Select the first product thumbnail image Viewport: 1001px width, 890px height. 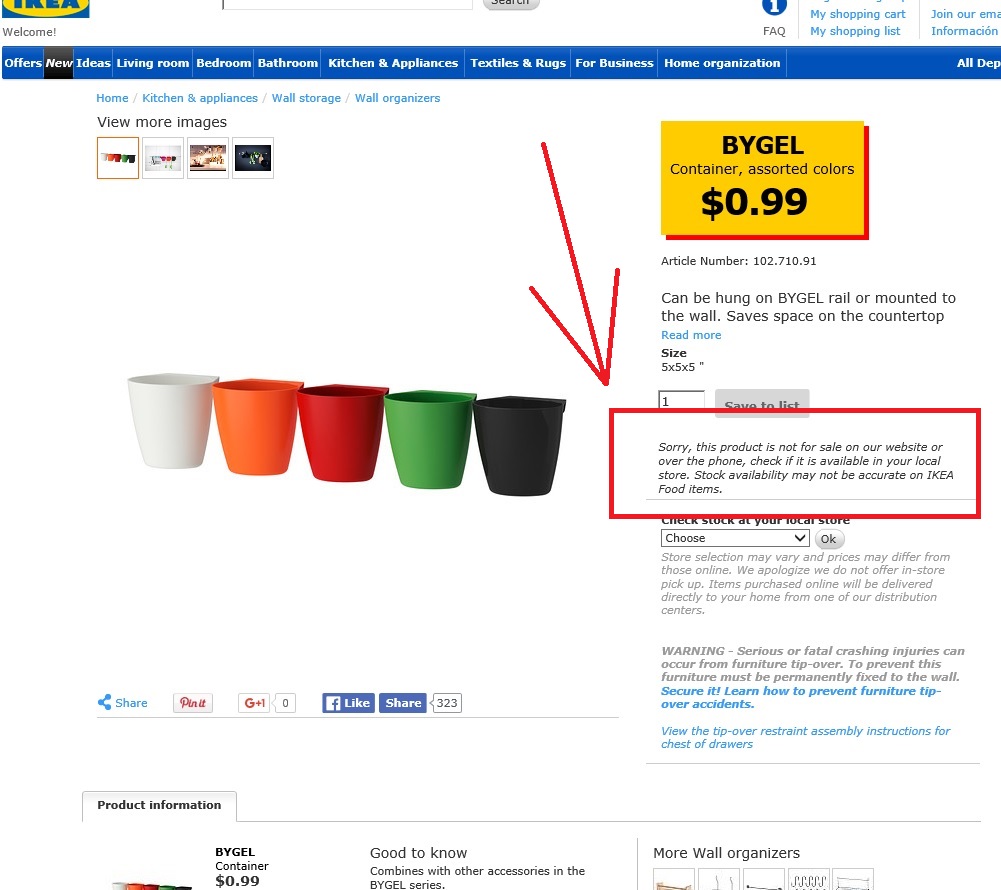click(x=117, y=158)
